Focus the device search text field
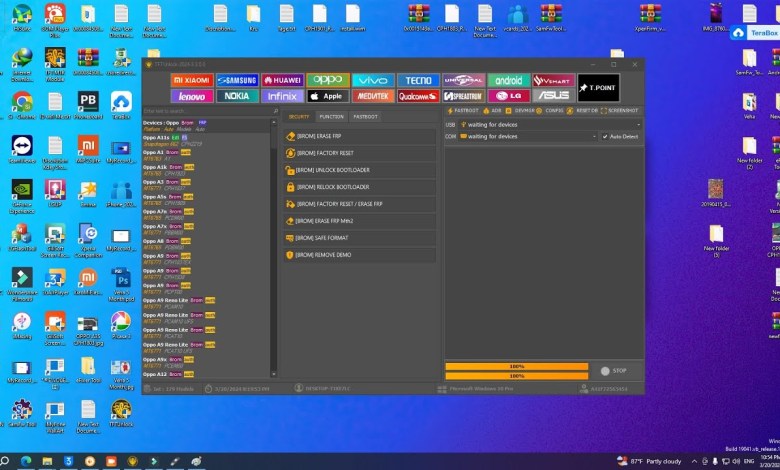This screenshot has width=780, height=470. 206,111
